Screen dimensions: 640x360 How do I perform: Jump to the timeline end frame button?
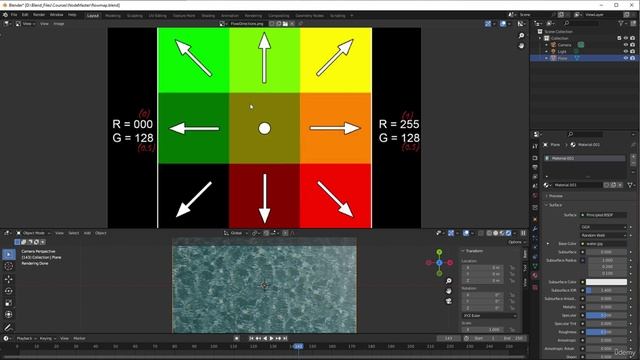(x=285, y=338)
